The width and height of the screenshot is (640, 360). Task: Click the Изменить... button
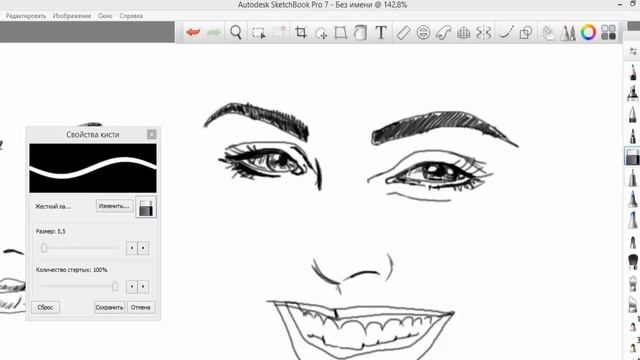[114, 206]
